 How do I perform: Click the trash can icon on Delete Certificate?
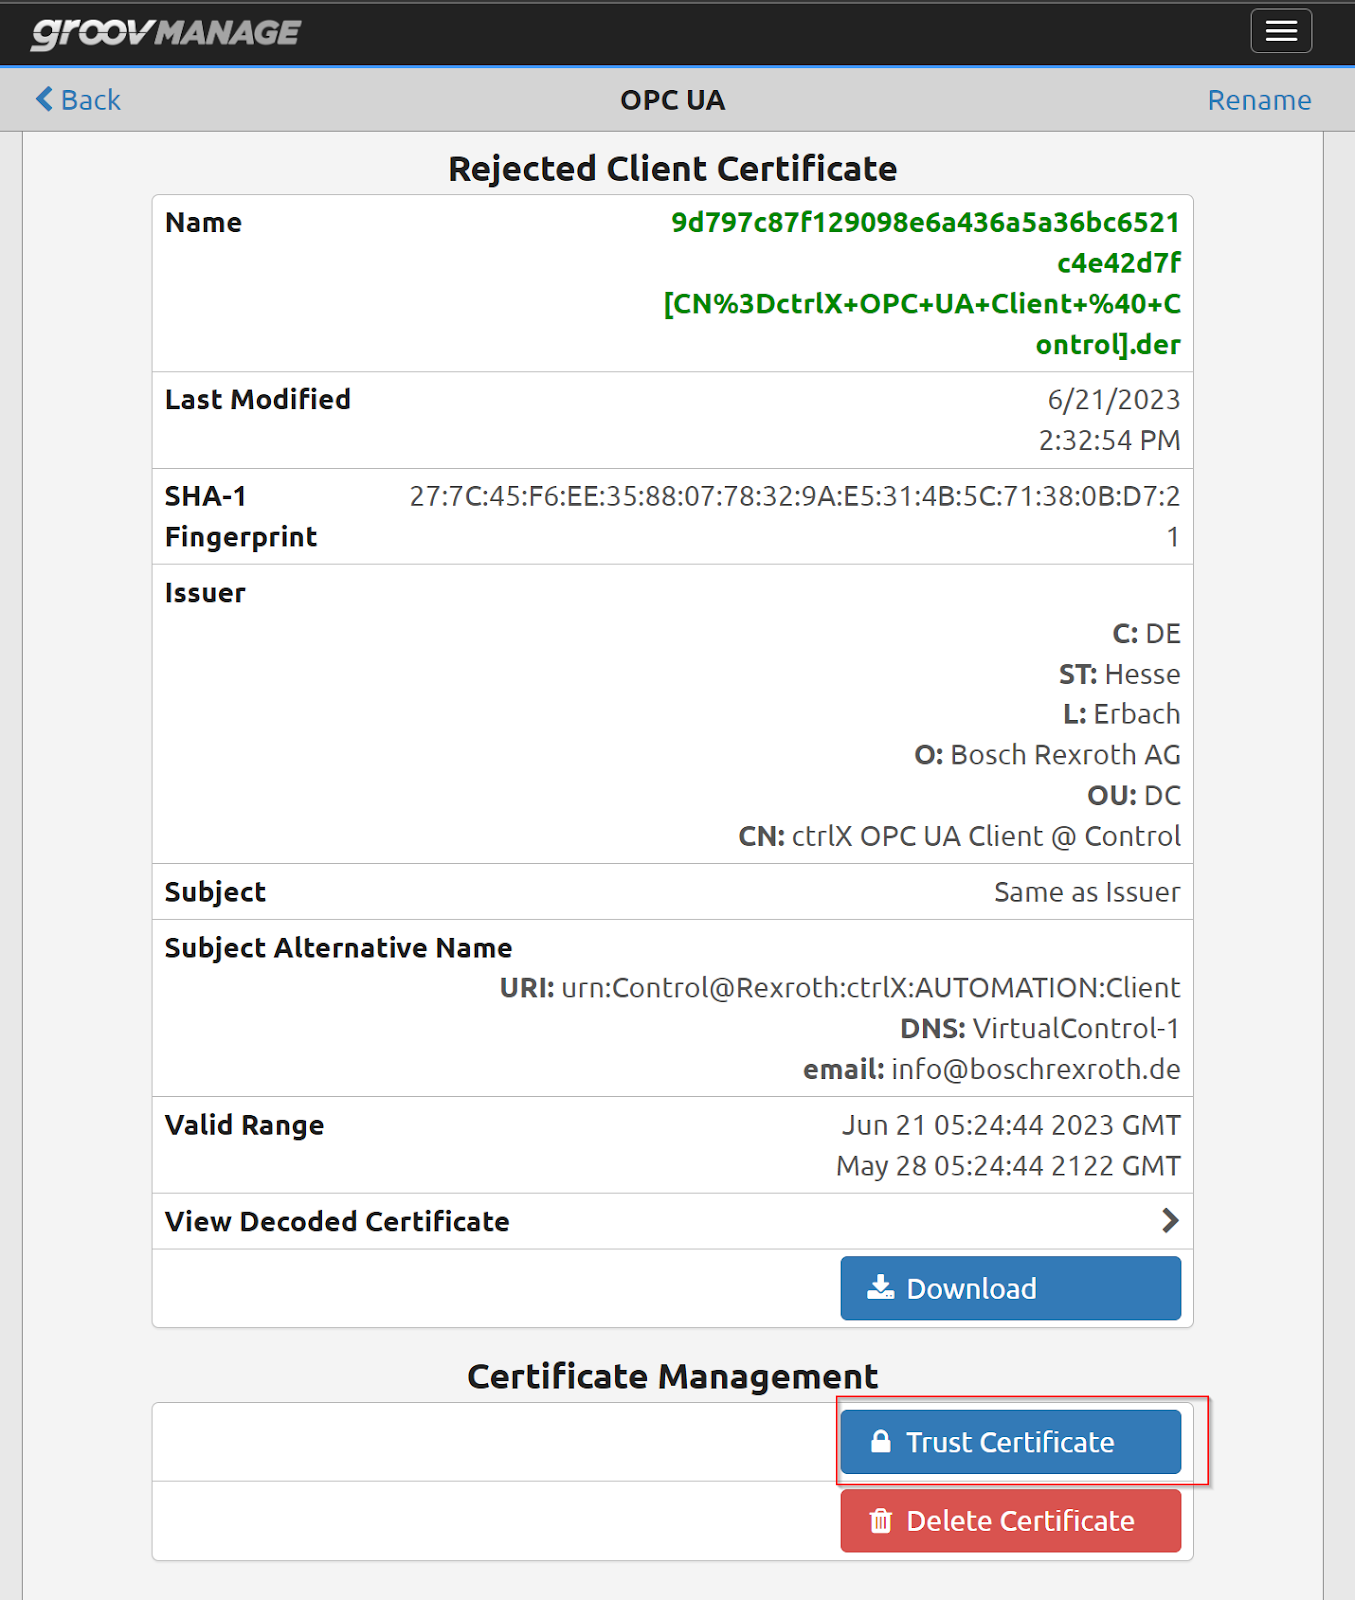(880, 1520)
